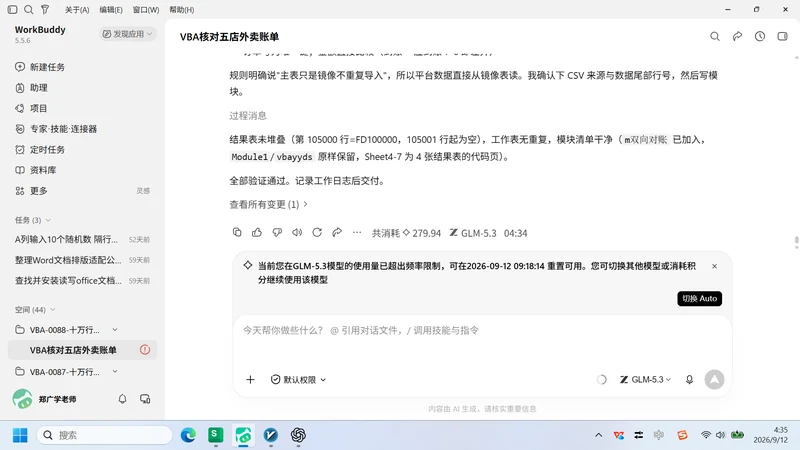Click the pin icon beside the title bar search
The image size is (800, 450).
pos(45,9)
